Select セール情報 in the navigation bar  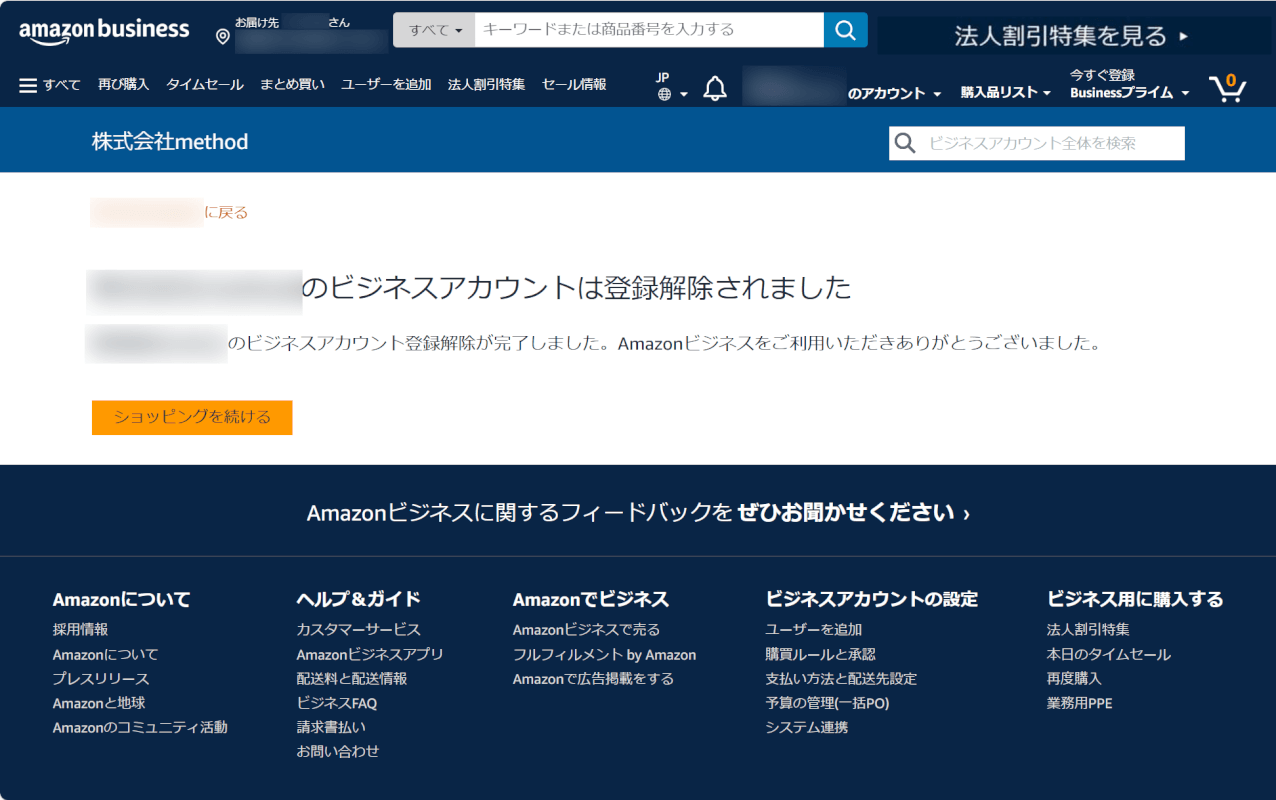574,85
